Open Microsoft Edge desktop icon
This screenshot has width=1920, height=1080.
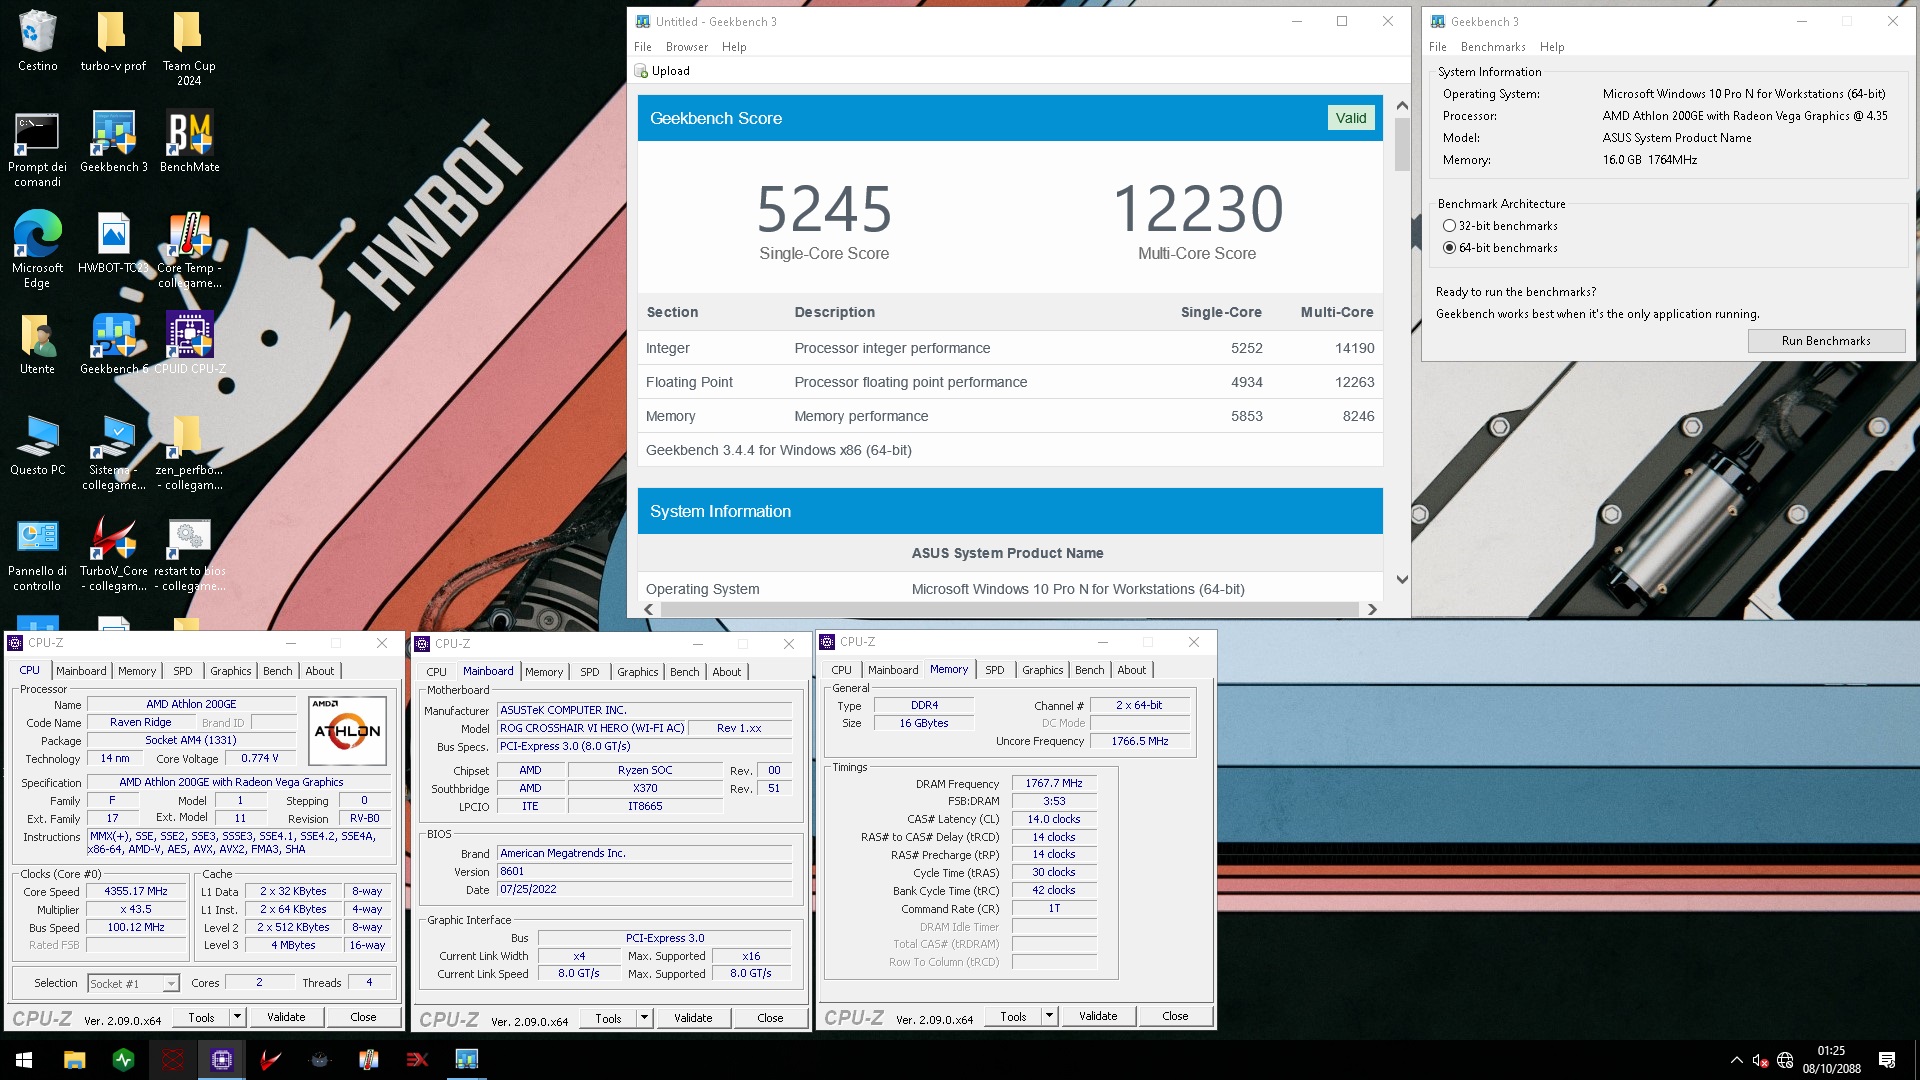click(38, 249)
